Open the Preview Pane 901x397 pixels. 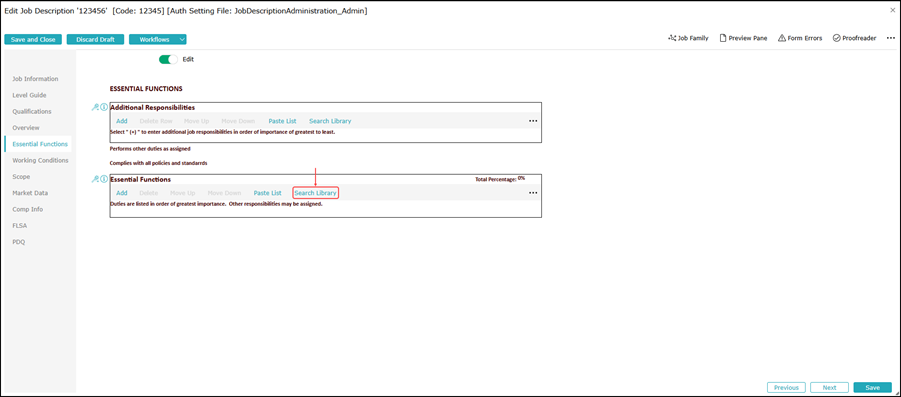tap(743, 38)
